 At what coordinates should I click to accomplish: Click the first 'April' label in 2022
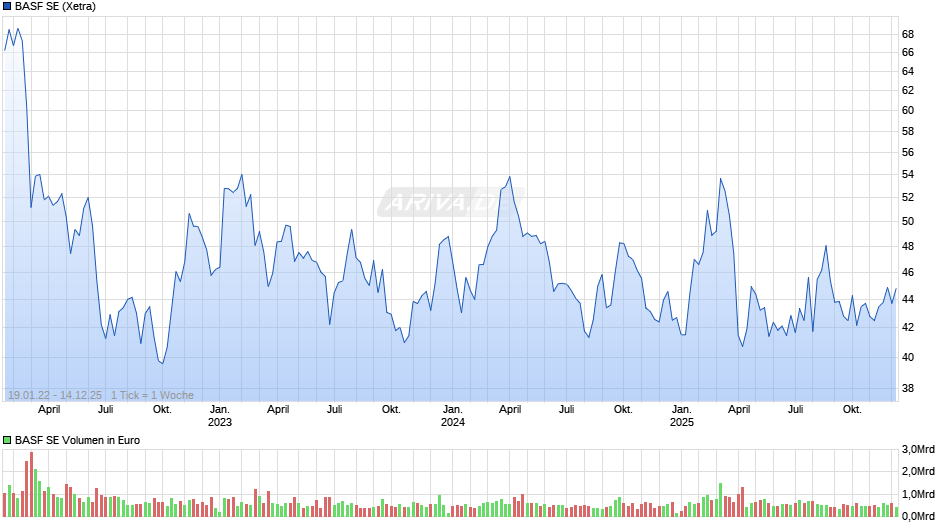pyautogui.click(x=49, y=410)
